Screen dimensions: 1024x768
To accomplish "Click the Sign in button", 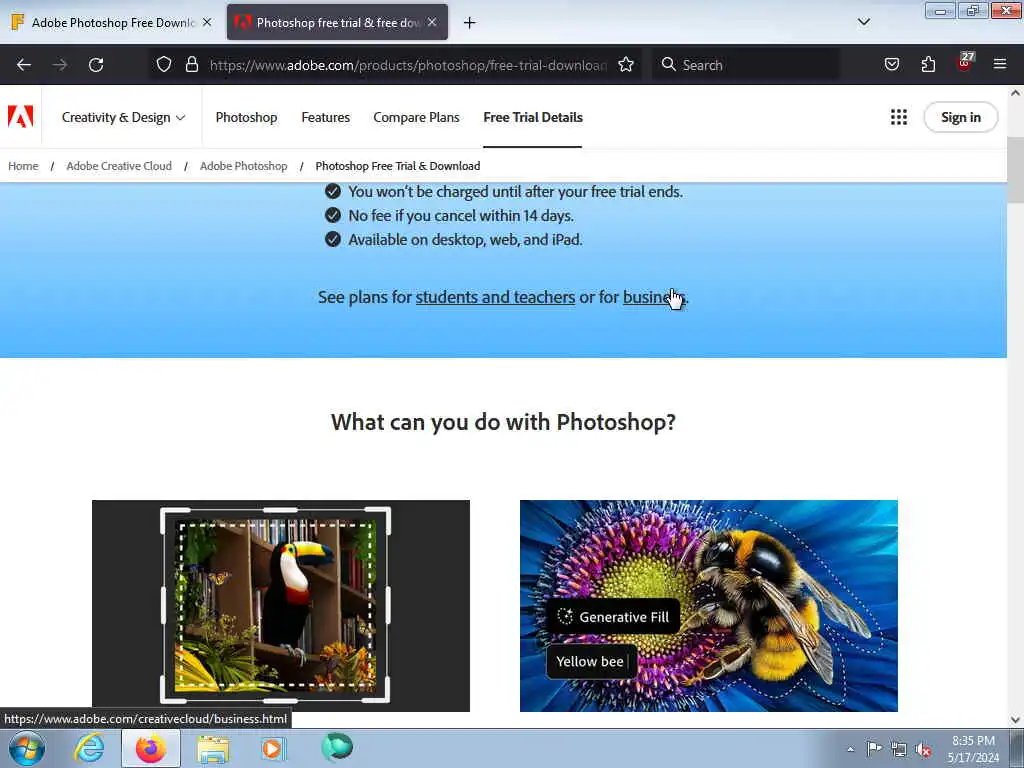I will coord(961,118).
